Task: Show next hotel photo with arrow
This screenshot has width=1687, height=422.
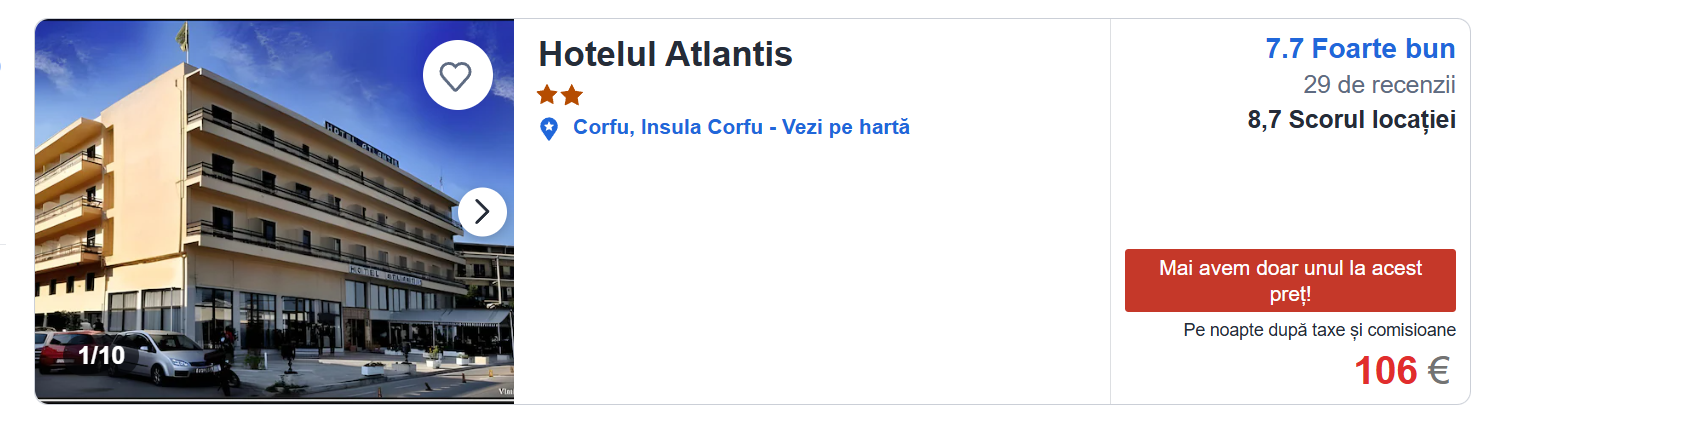Action: [482, 212]
